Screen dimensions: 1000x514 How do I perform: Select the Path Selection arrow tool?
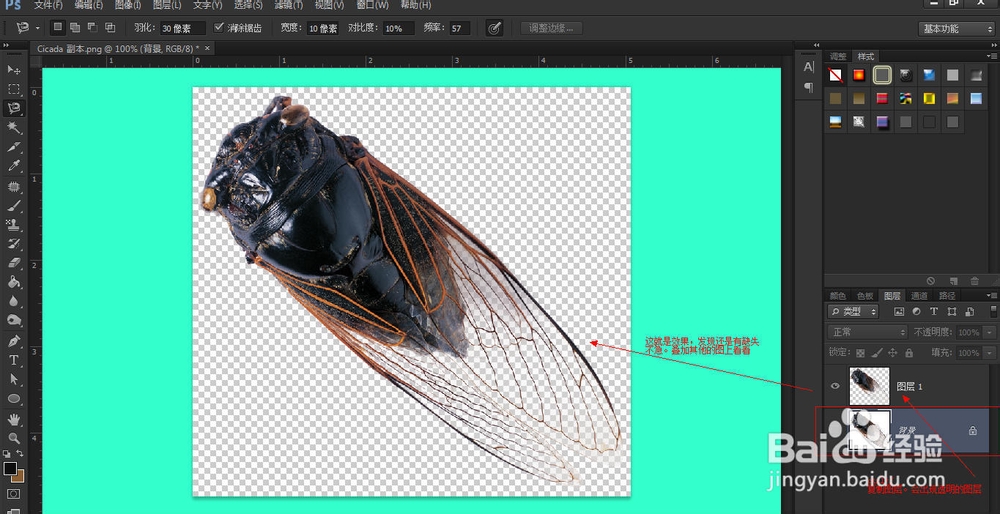point(13,379)
